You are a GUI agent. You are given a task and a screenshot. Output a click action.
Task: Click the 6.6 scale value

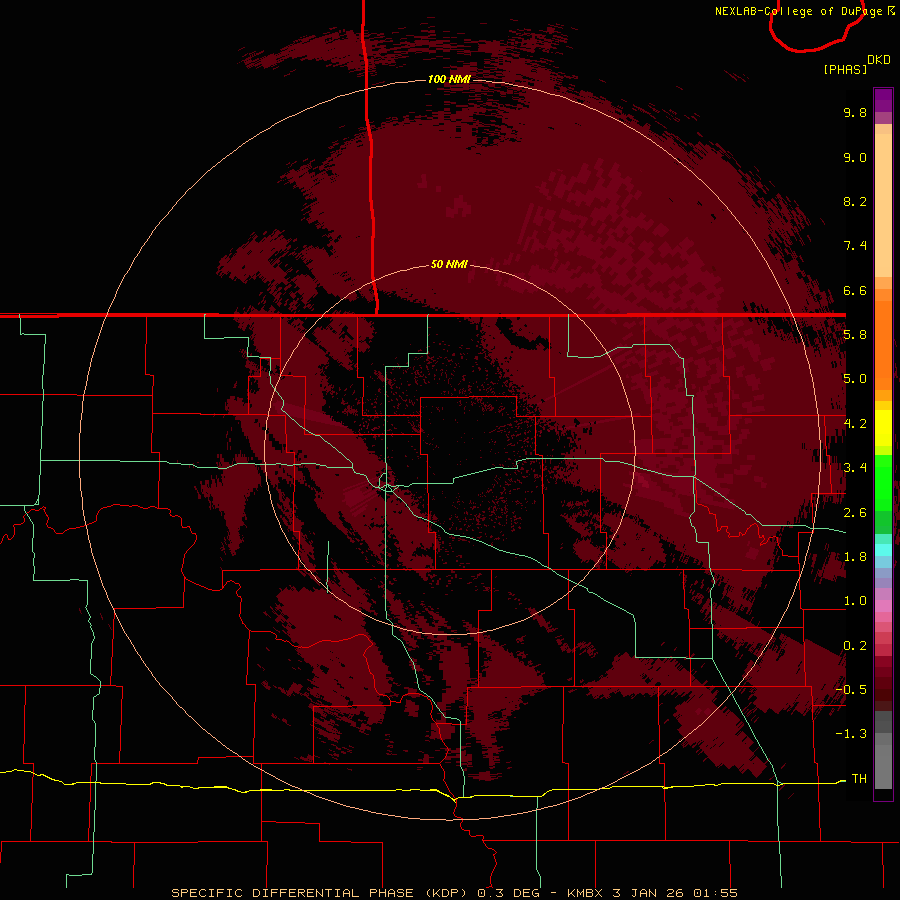click(x=855, y=290)
